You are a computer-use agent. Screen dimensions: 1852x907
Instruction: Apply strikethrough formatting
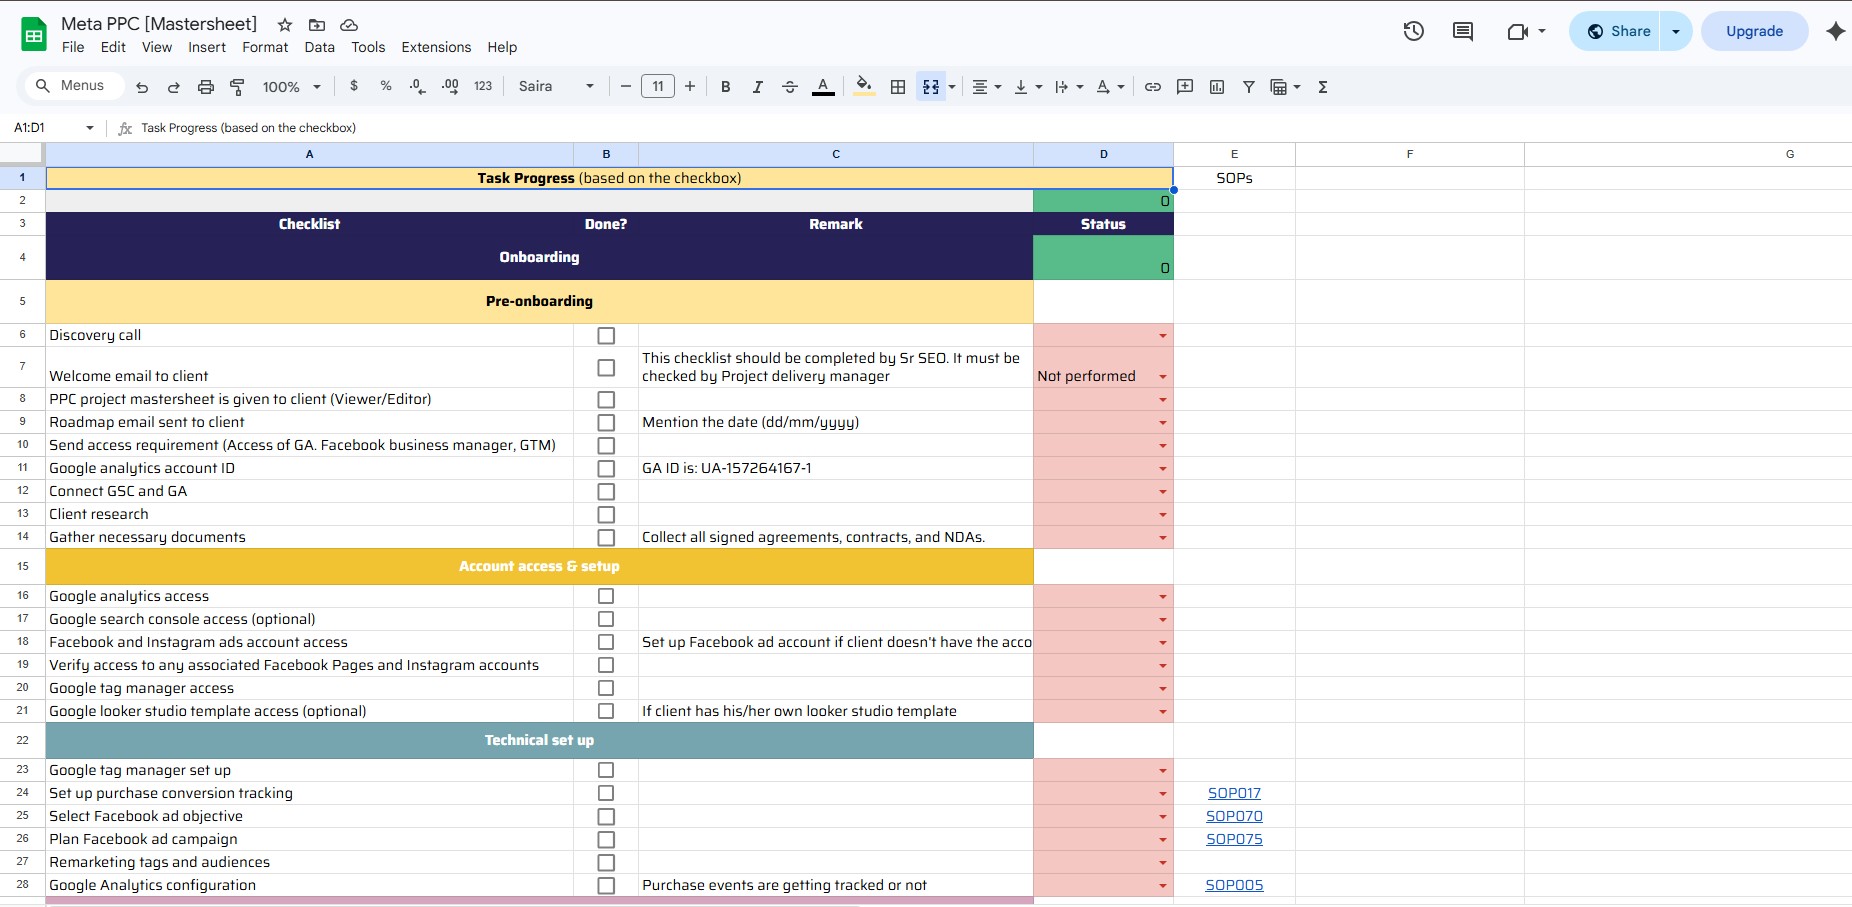click(790, 87)
